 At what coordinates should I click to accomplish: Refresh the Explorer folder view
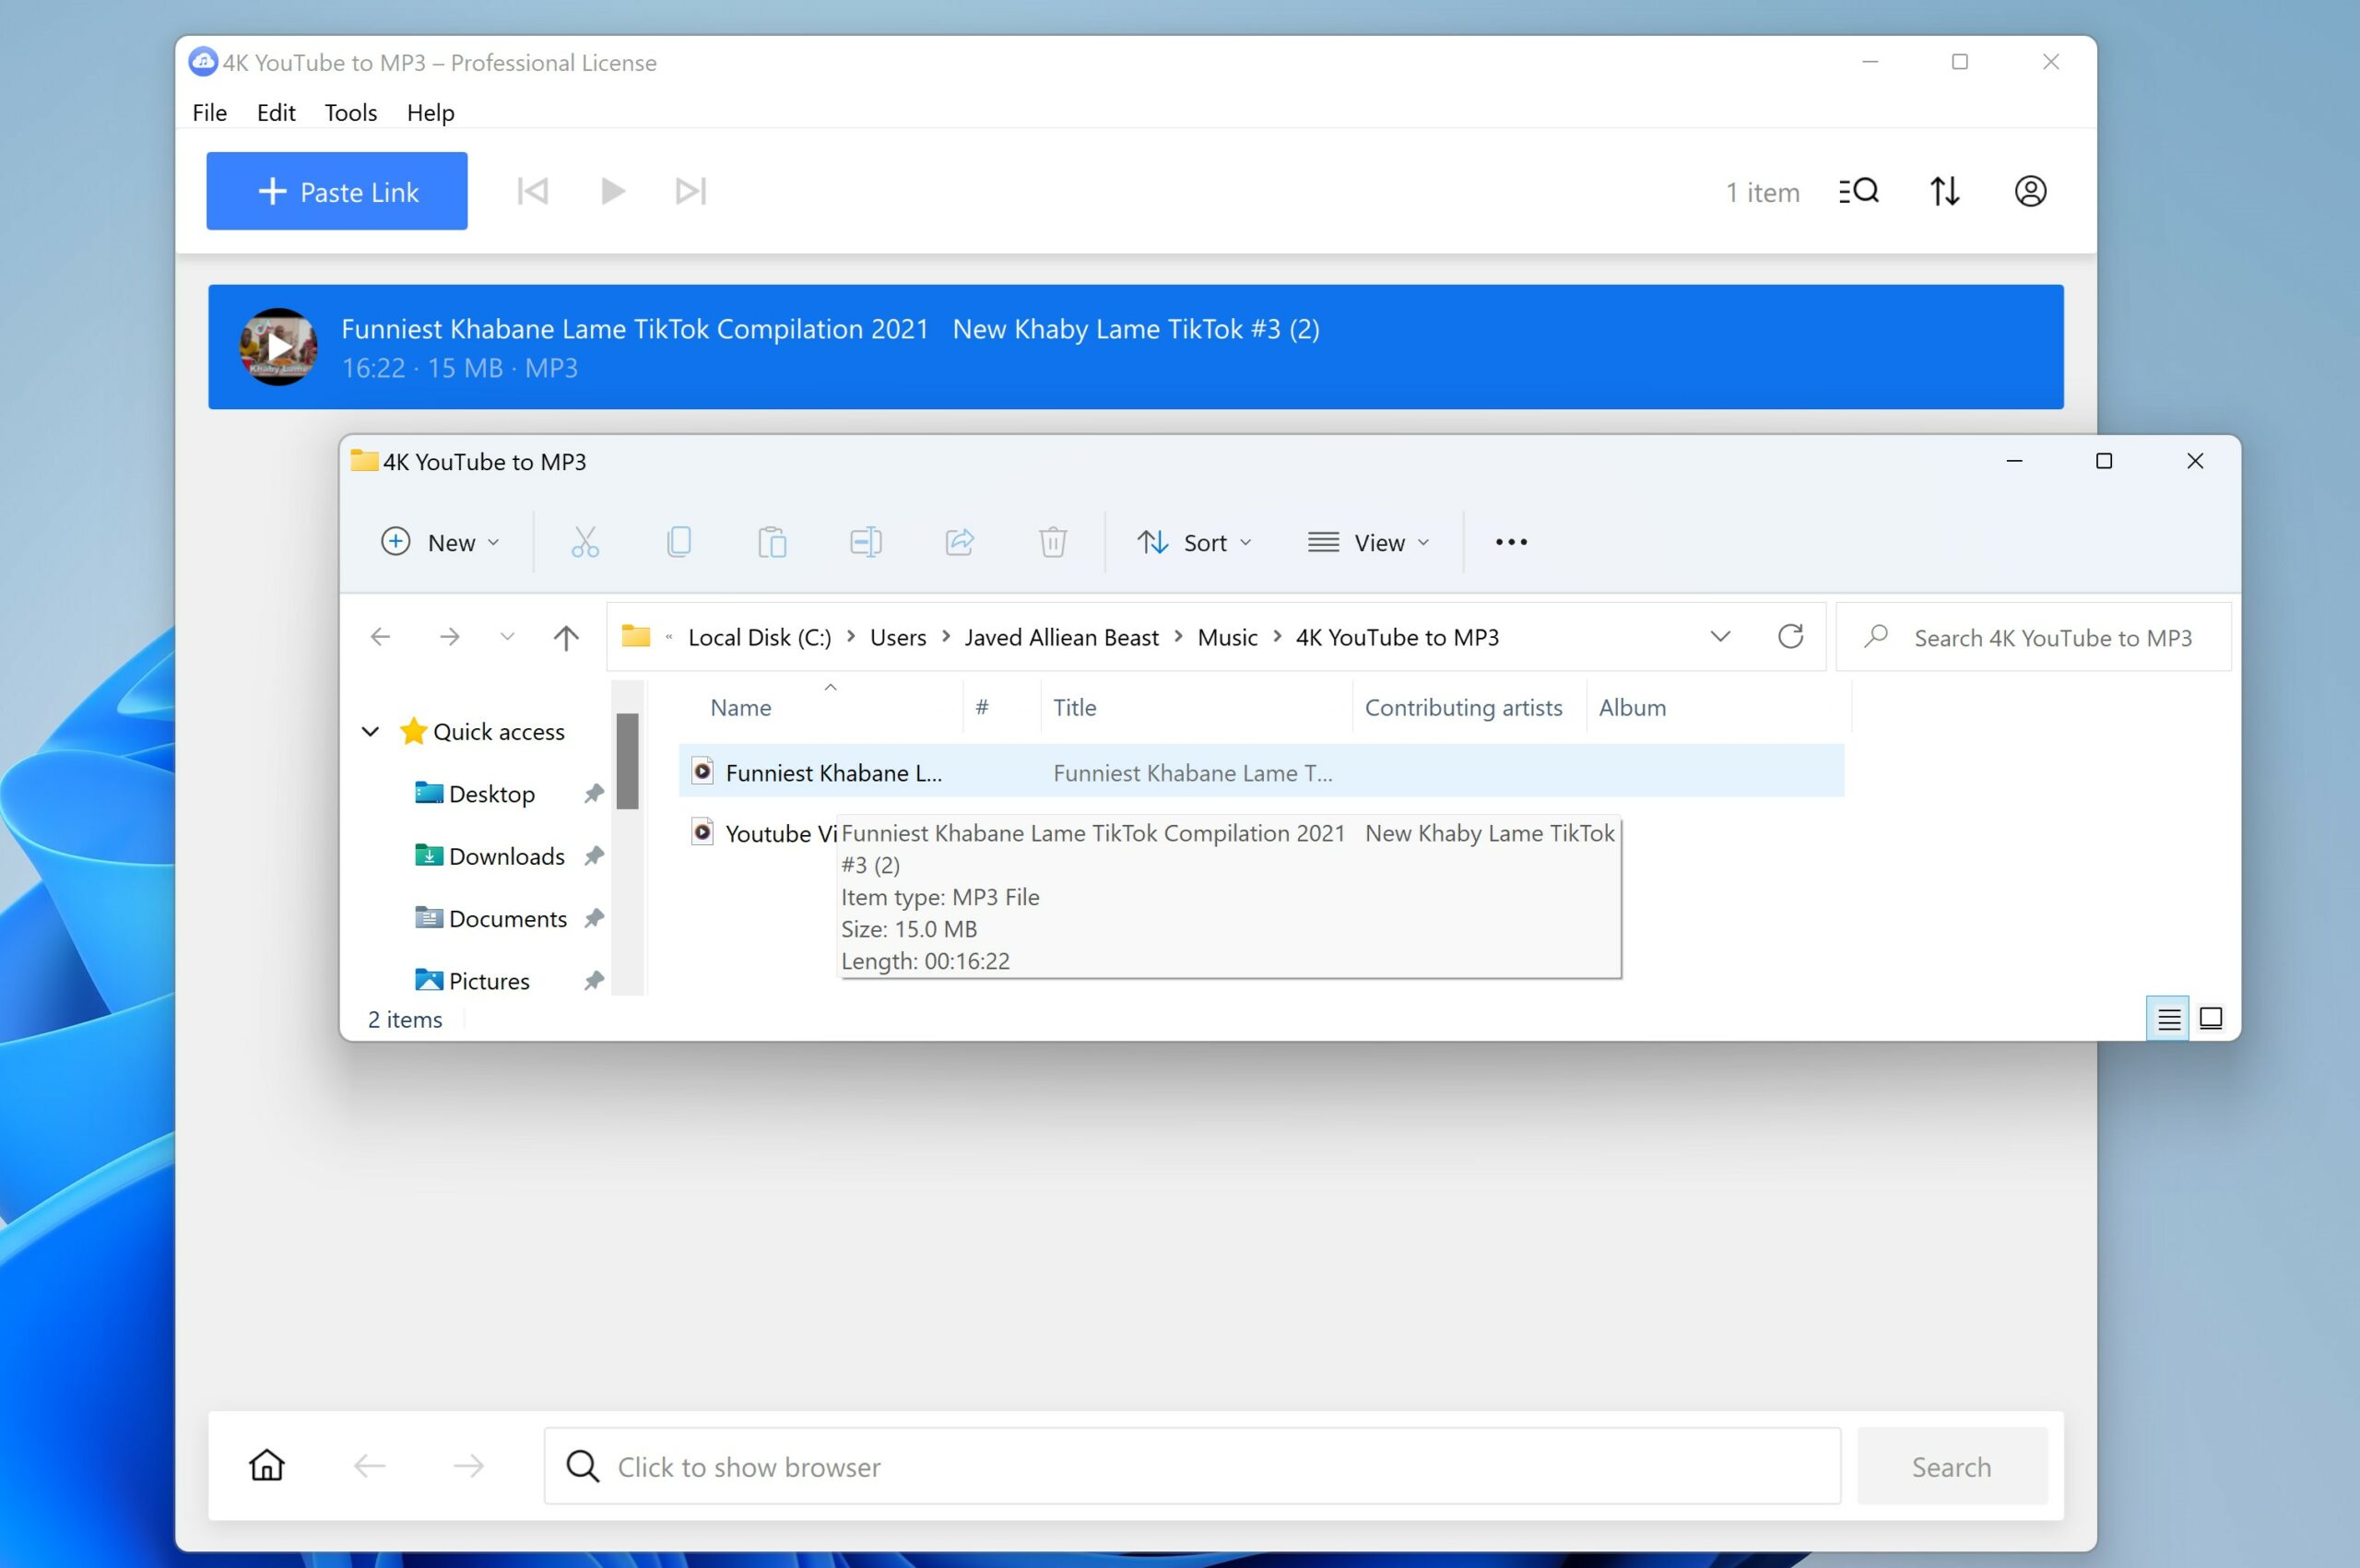pos(1791,636)
